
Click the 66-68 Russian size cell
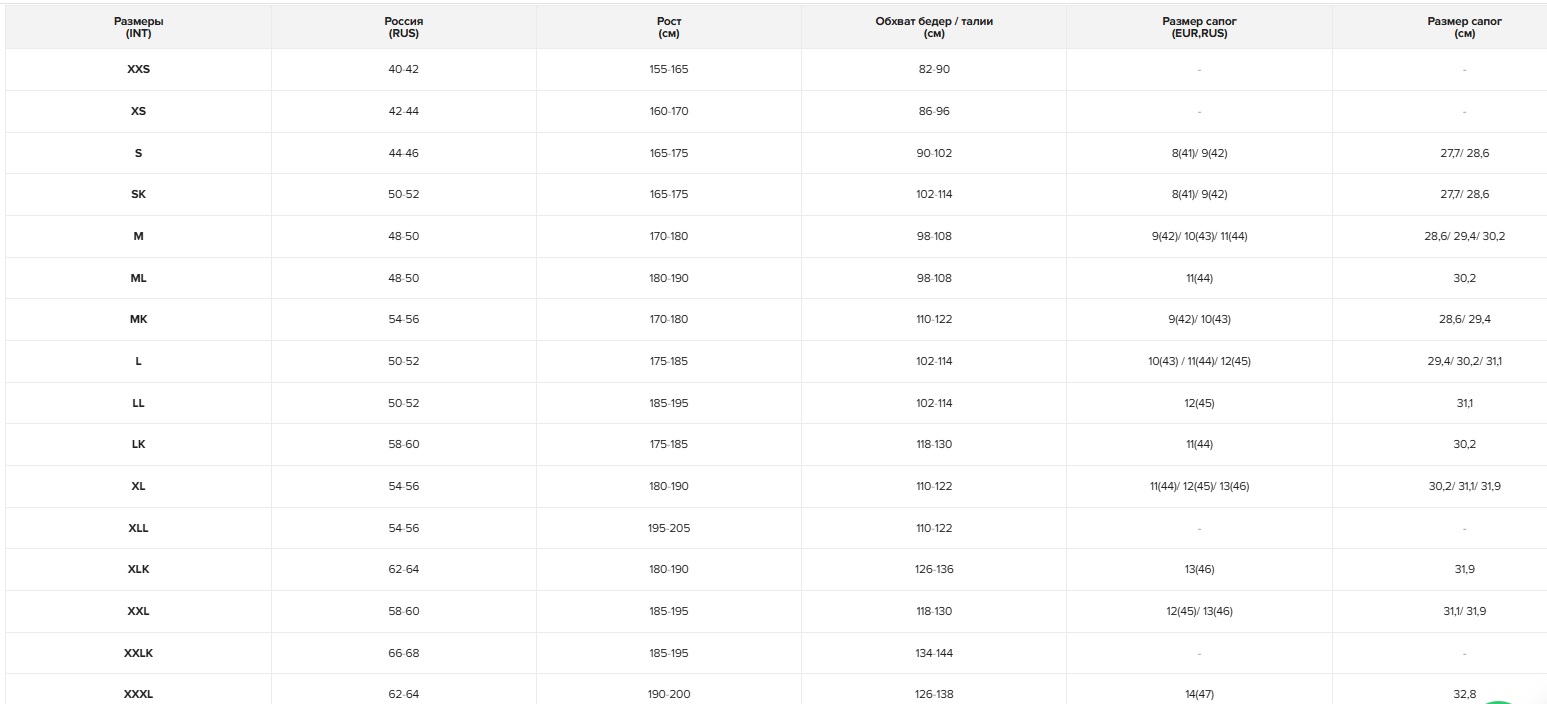click(x=403, y=653)
